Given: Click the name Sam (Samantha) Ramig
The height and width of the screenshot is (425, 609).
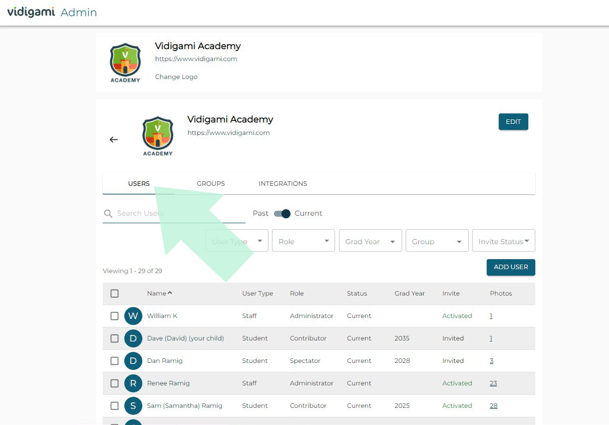Looking at the screenshot, I should (x=184, y=406).
